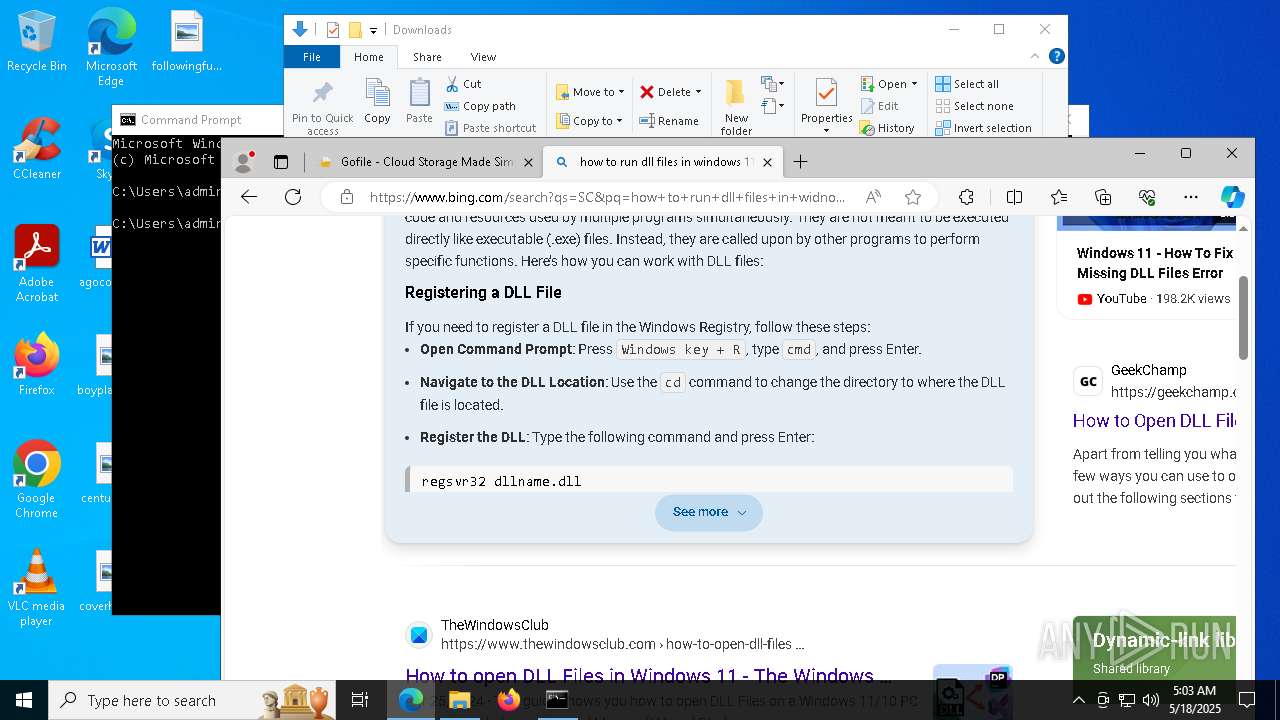Open the Recycle Bin desktop icon
Viewport: 1280px width, 720px height.
36,42
